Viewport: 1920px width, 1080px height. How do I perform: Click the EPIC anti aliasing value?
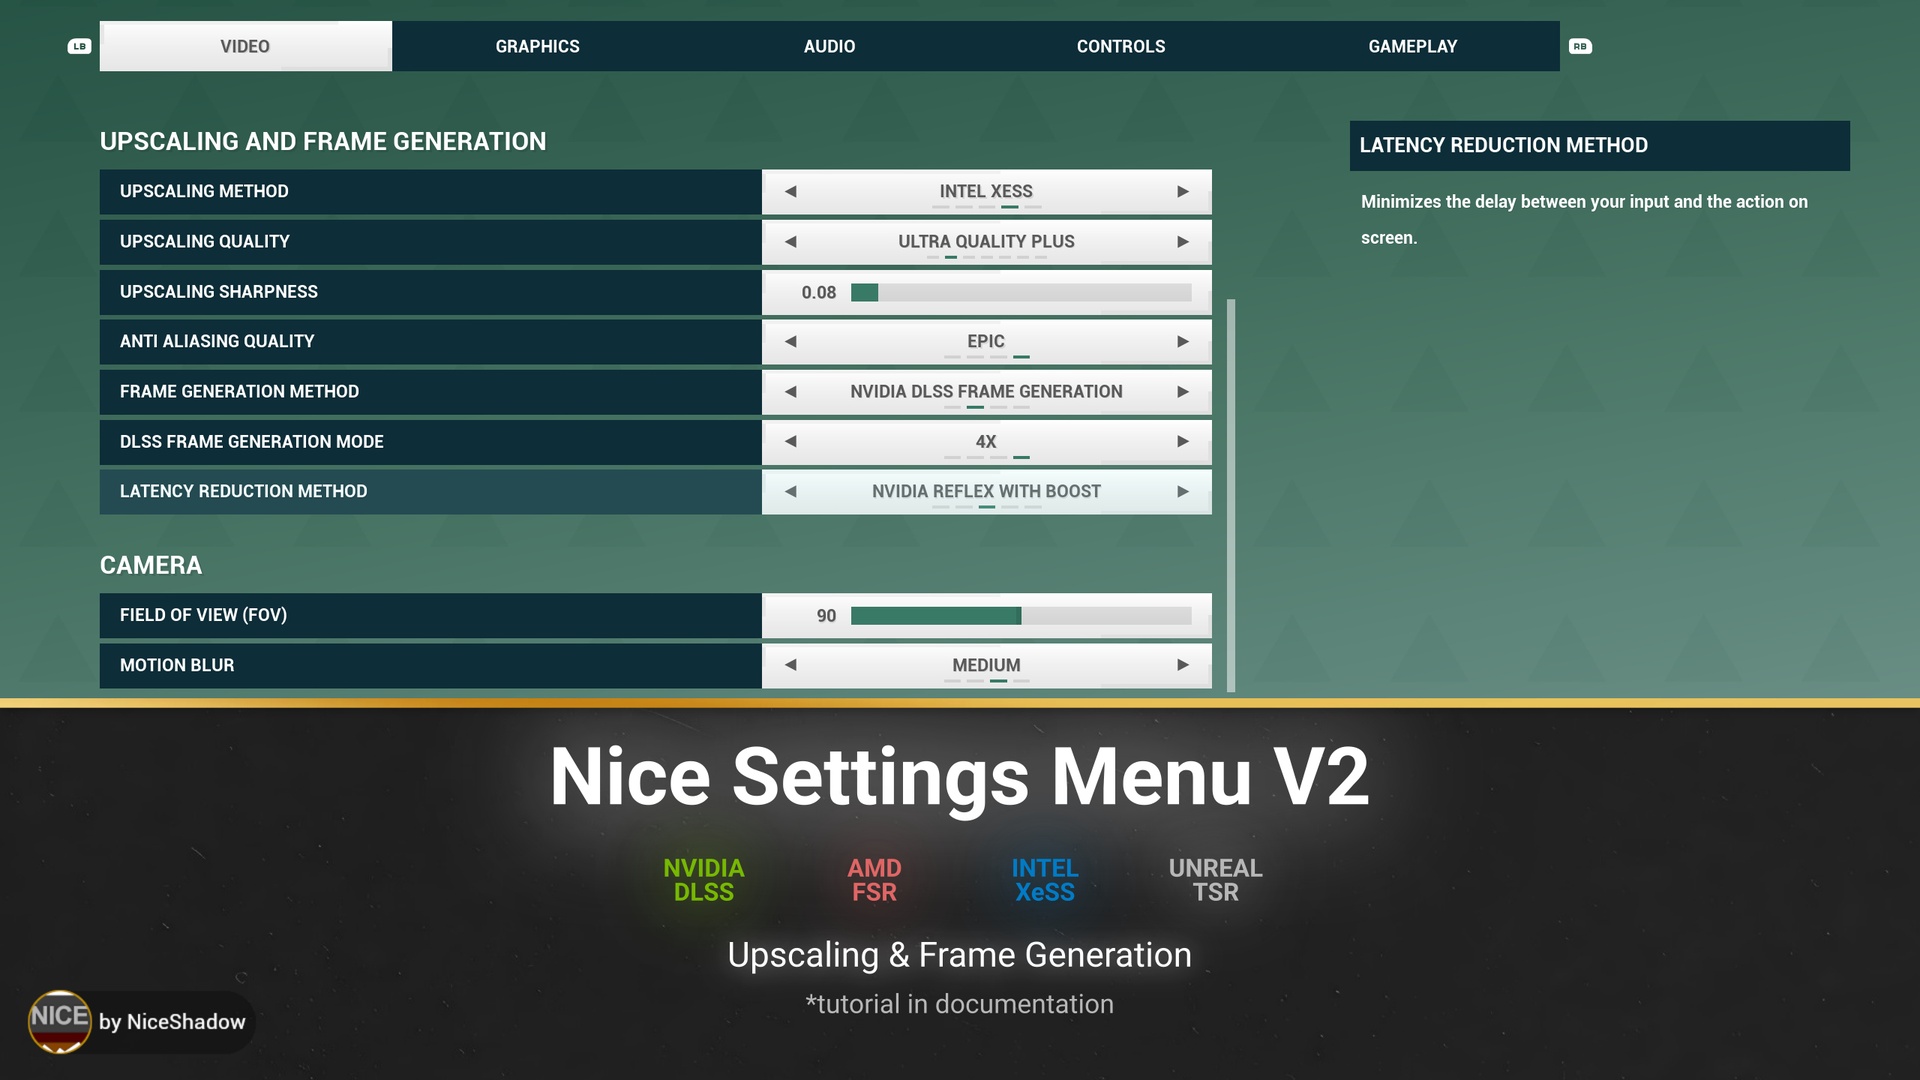point(986,341)
